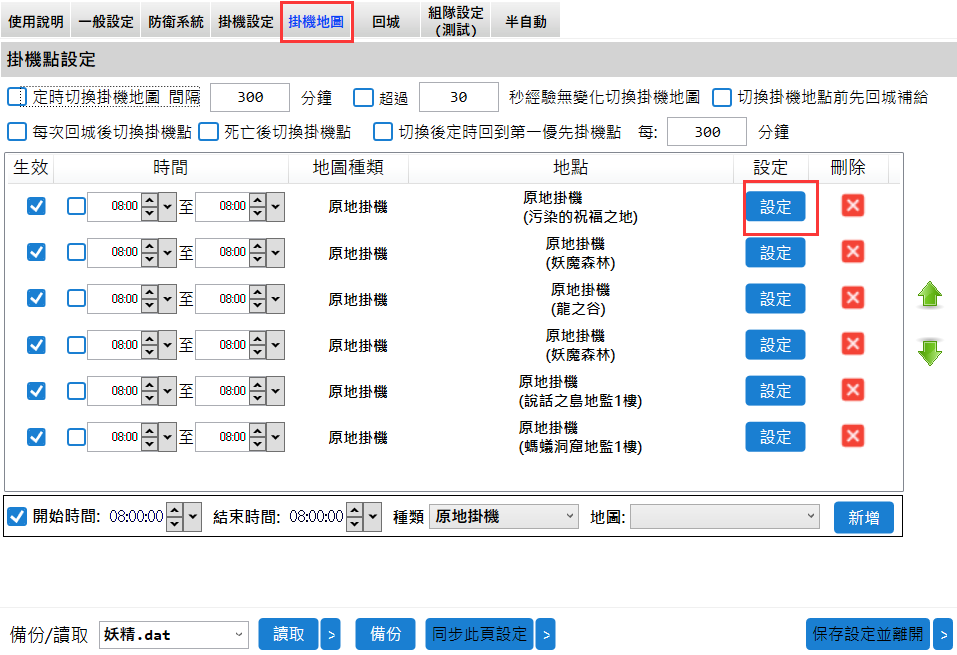Open the 種類 dropdown showing 原地掛機
957x655 pixels.
[x=503, y=517]
